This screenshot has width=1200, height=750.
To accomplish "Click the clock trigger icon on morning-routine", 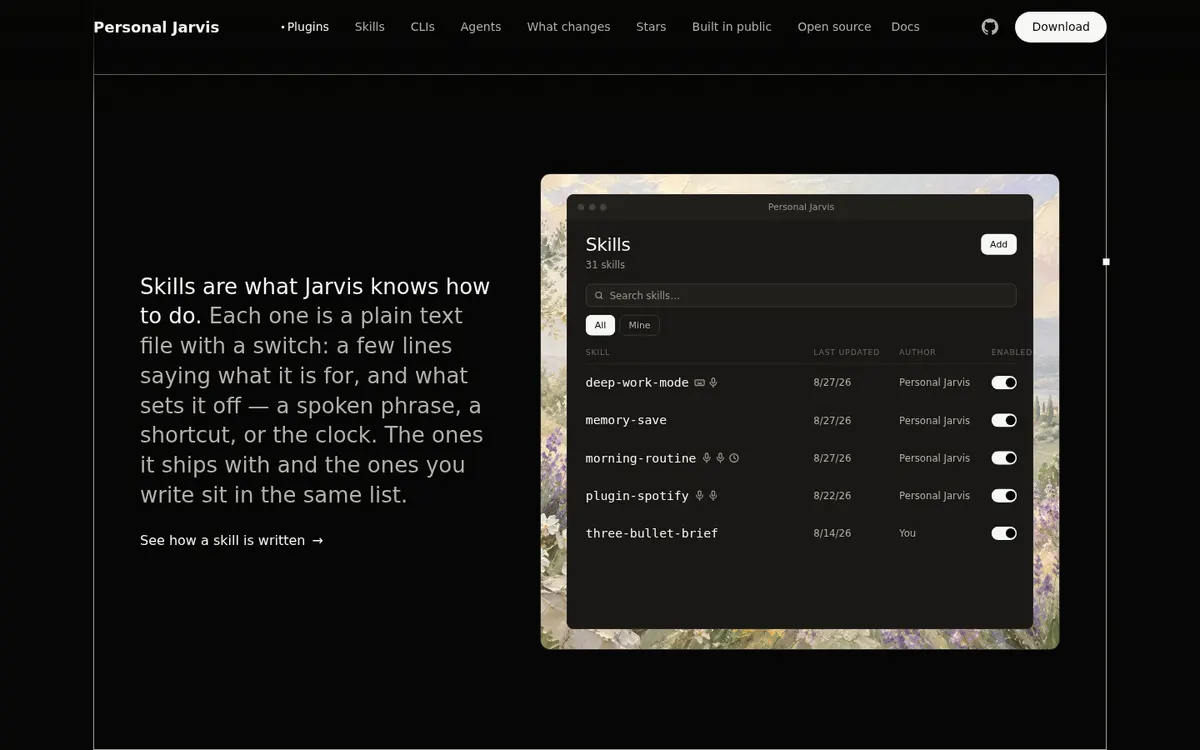I will tap(734, 458).
